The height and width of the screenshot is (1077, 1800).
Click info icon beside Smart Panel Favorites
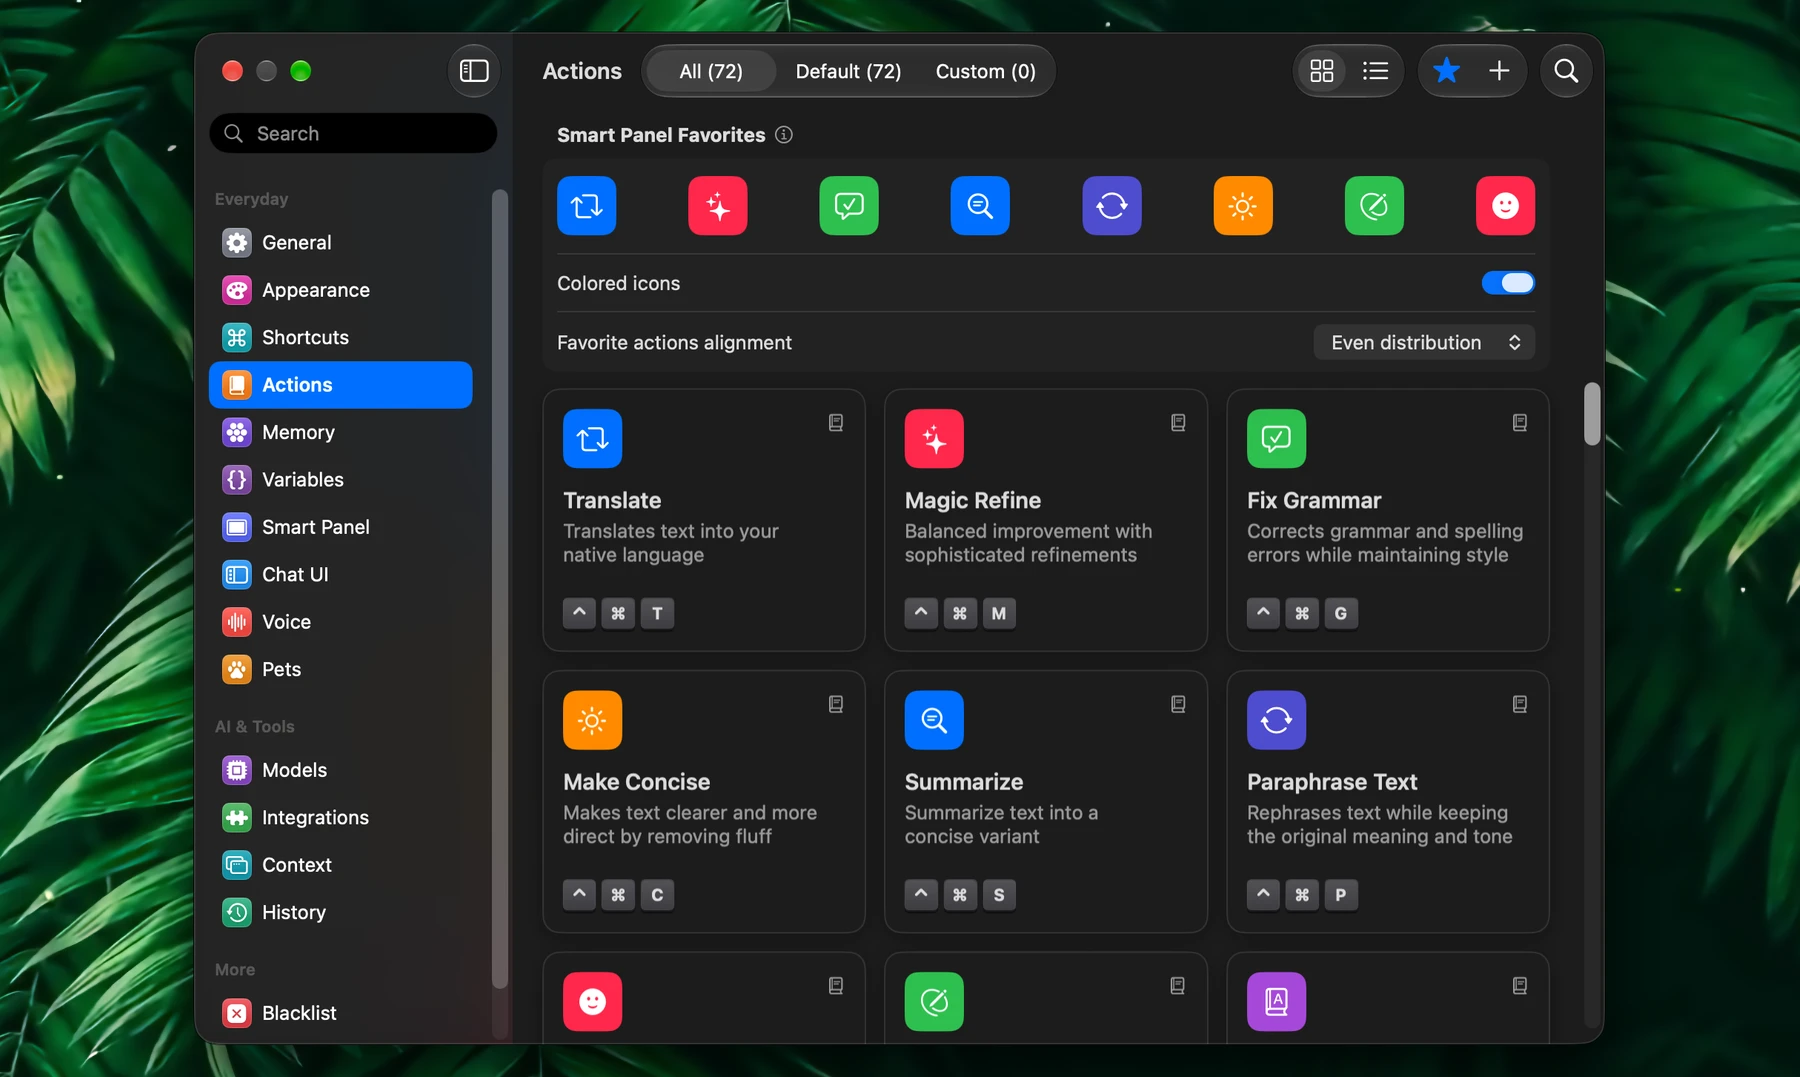(x=784, y=135)
